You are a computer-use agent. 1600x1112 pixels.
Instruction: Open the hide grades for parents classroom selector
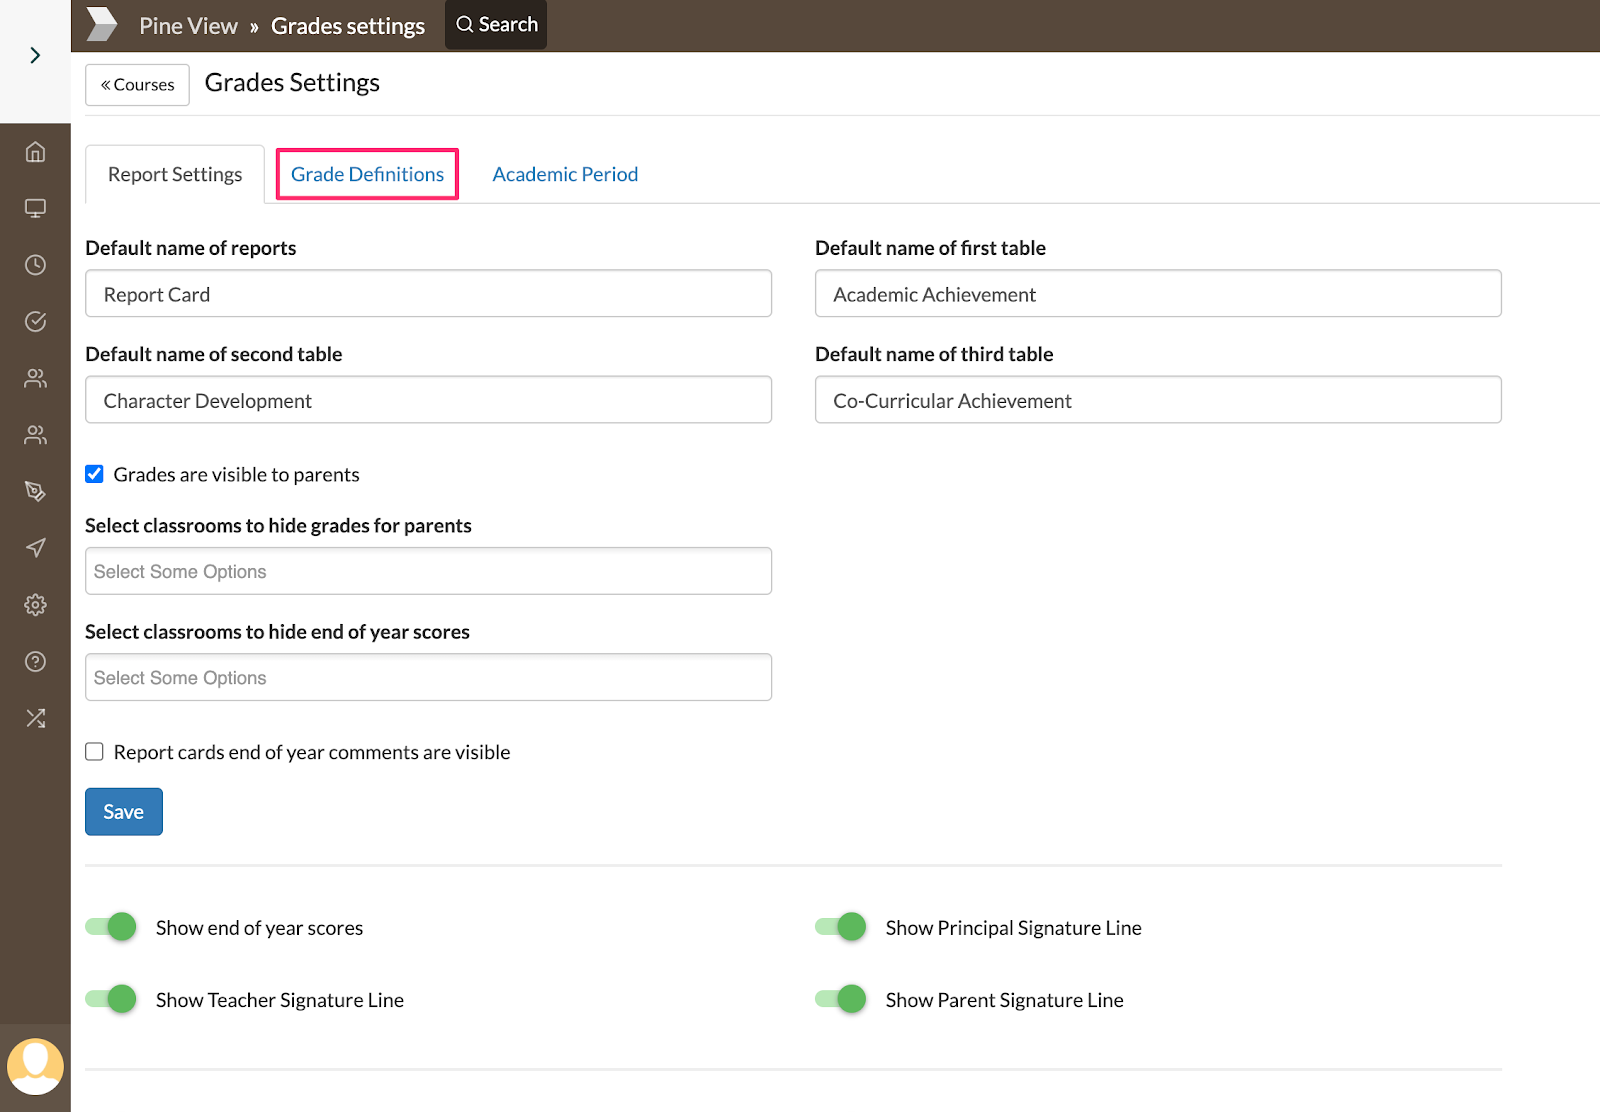428,571
